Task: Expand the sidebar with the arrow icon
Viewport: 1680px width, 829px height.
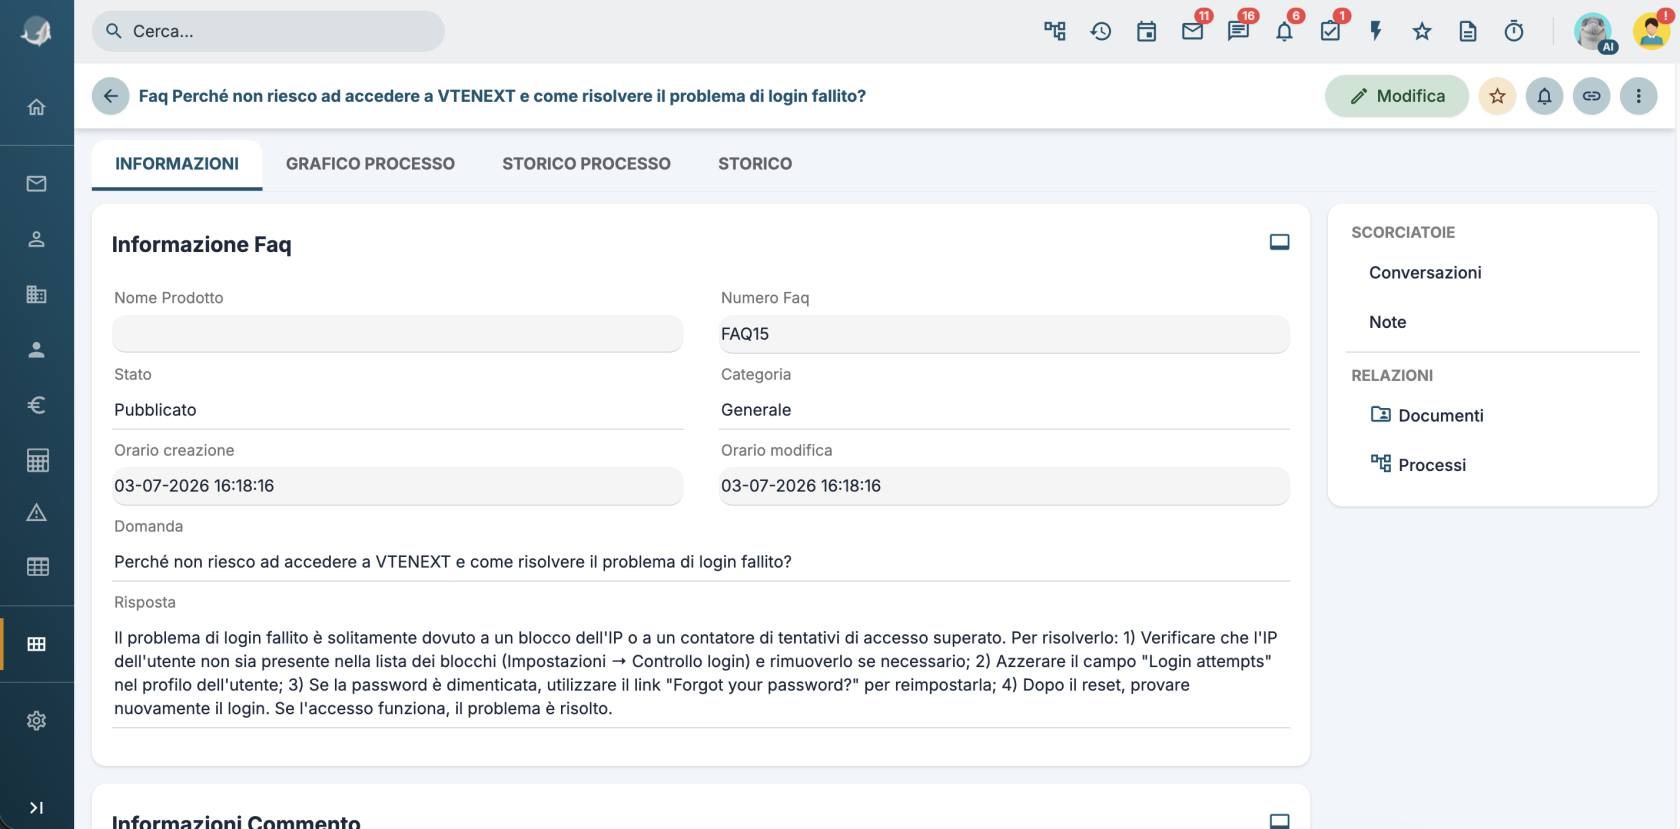Action: [x=37, y=808]
